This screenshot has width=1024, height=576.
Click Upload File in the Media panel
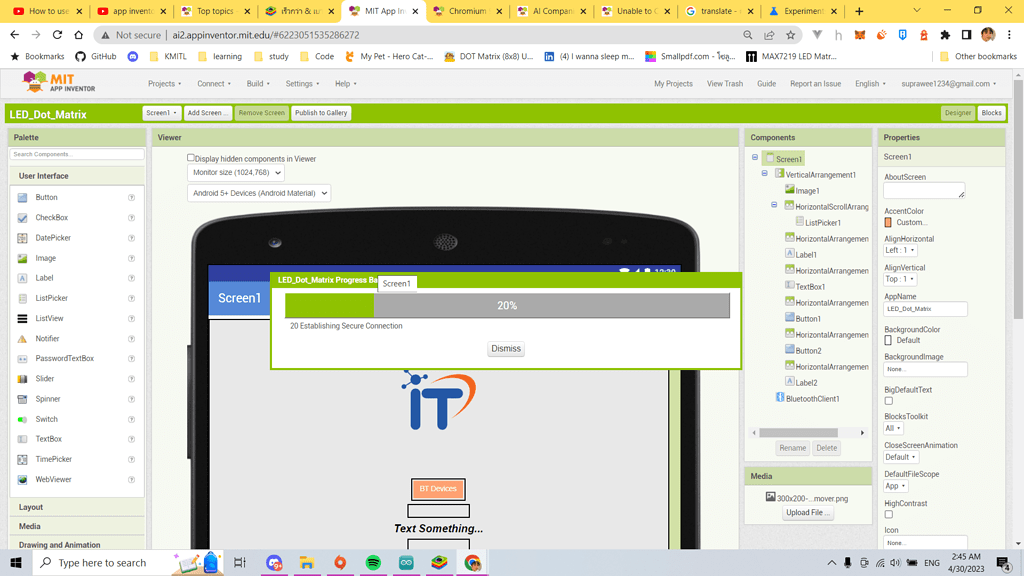pos(808,512)
